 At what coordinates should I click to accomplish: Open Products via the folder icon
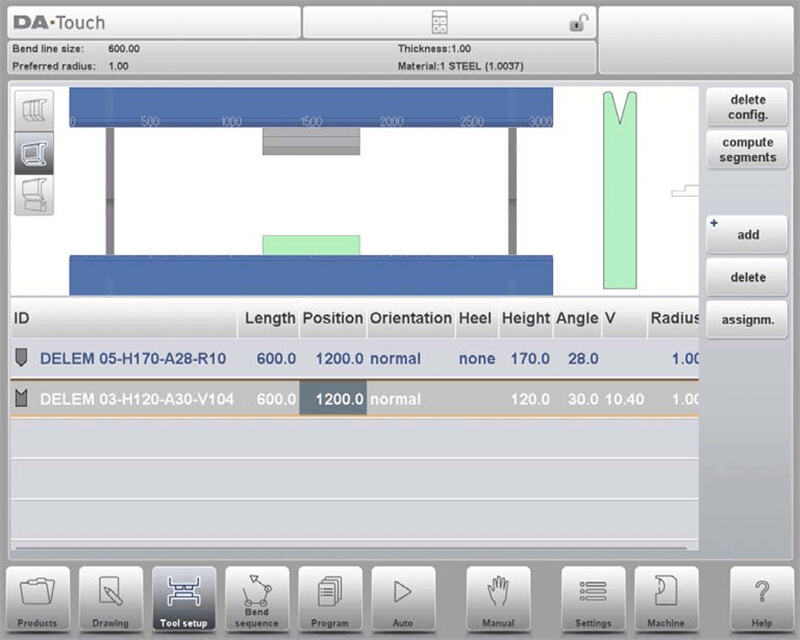[x=38, y=598]
